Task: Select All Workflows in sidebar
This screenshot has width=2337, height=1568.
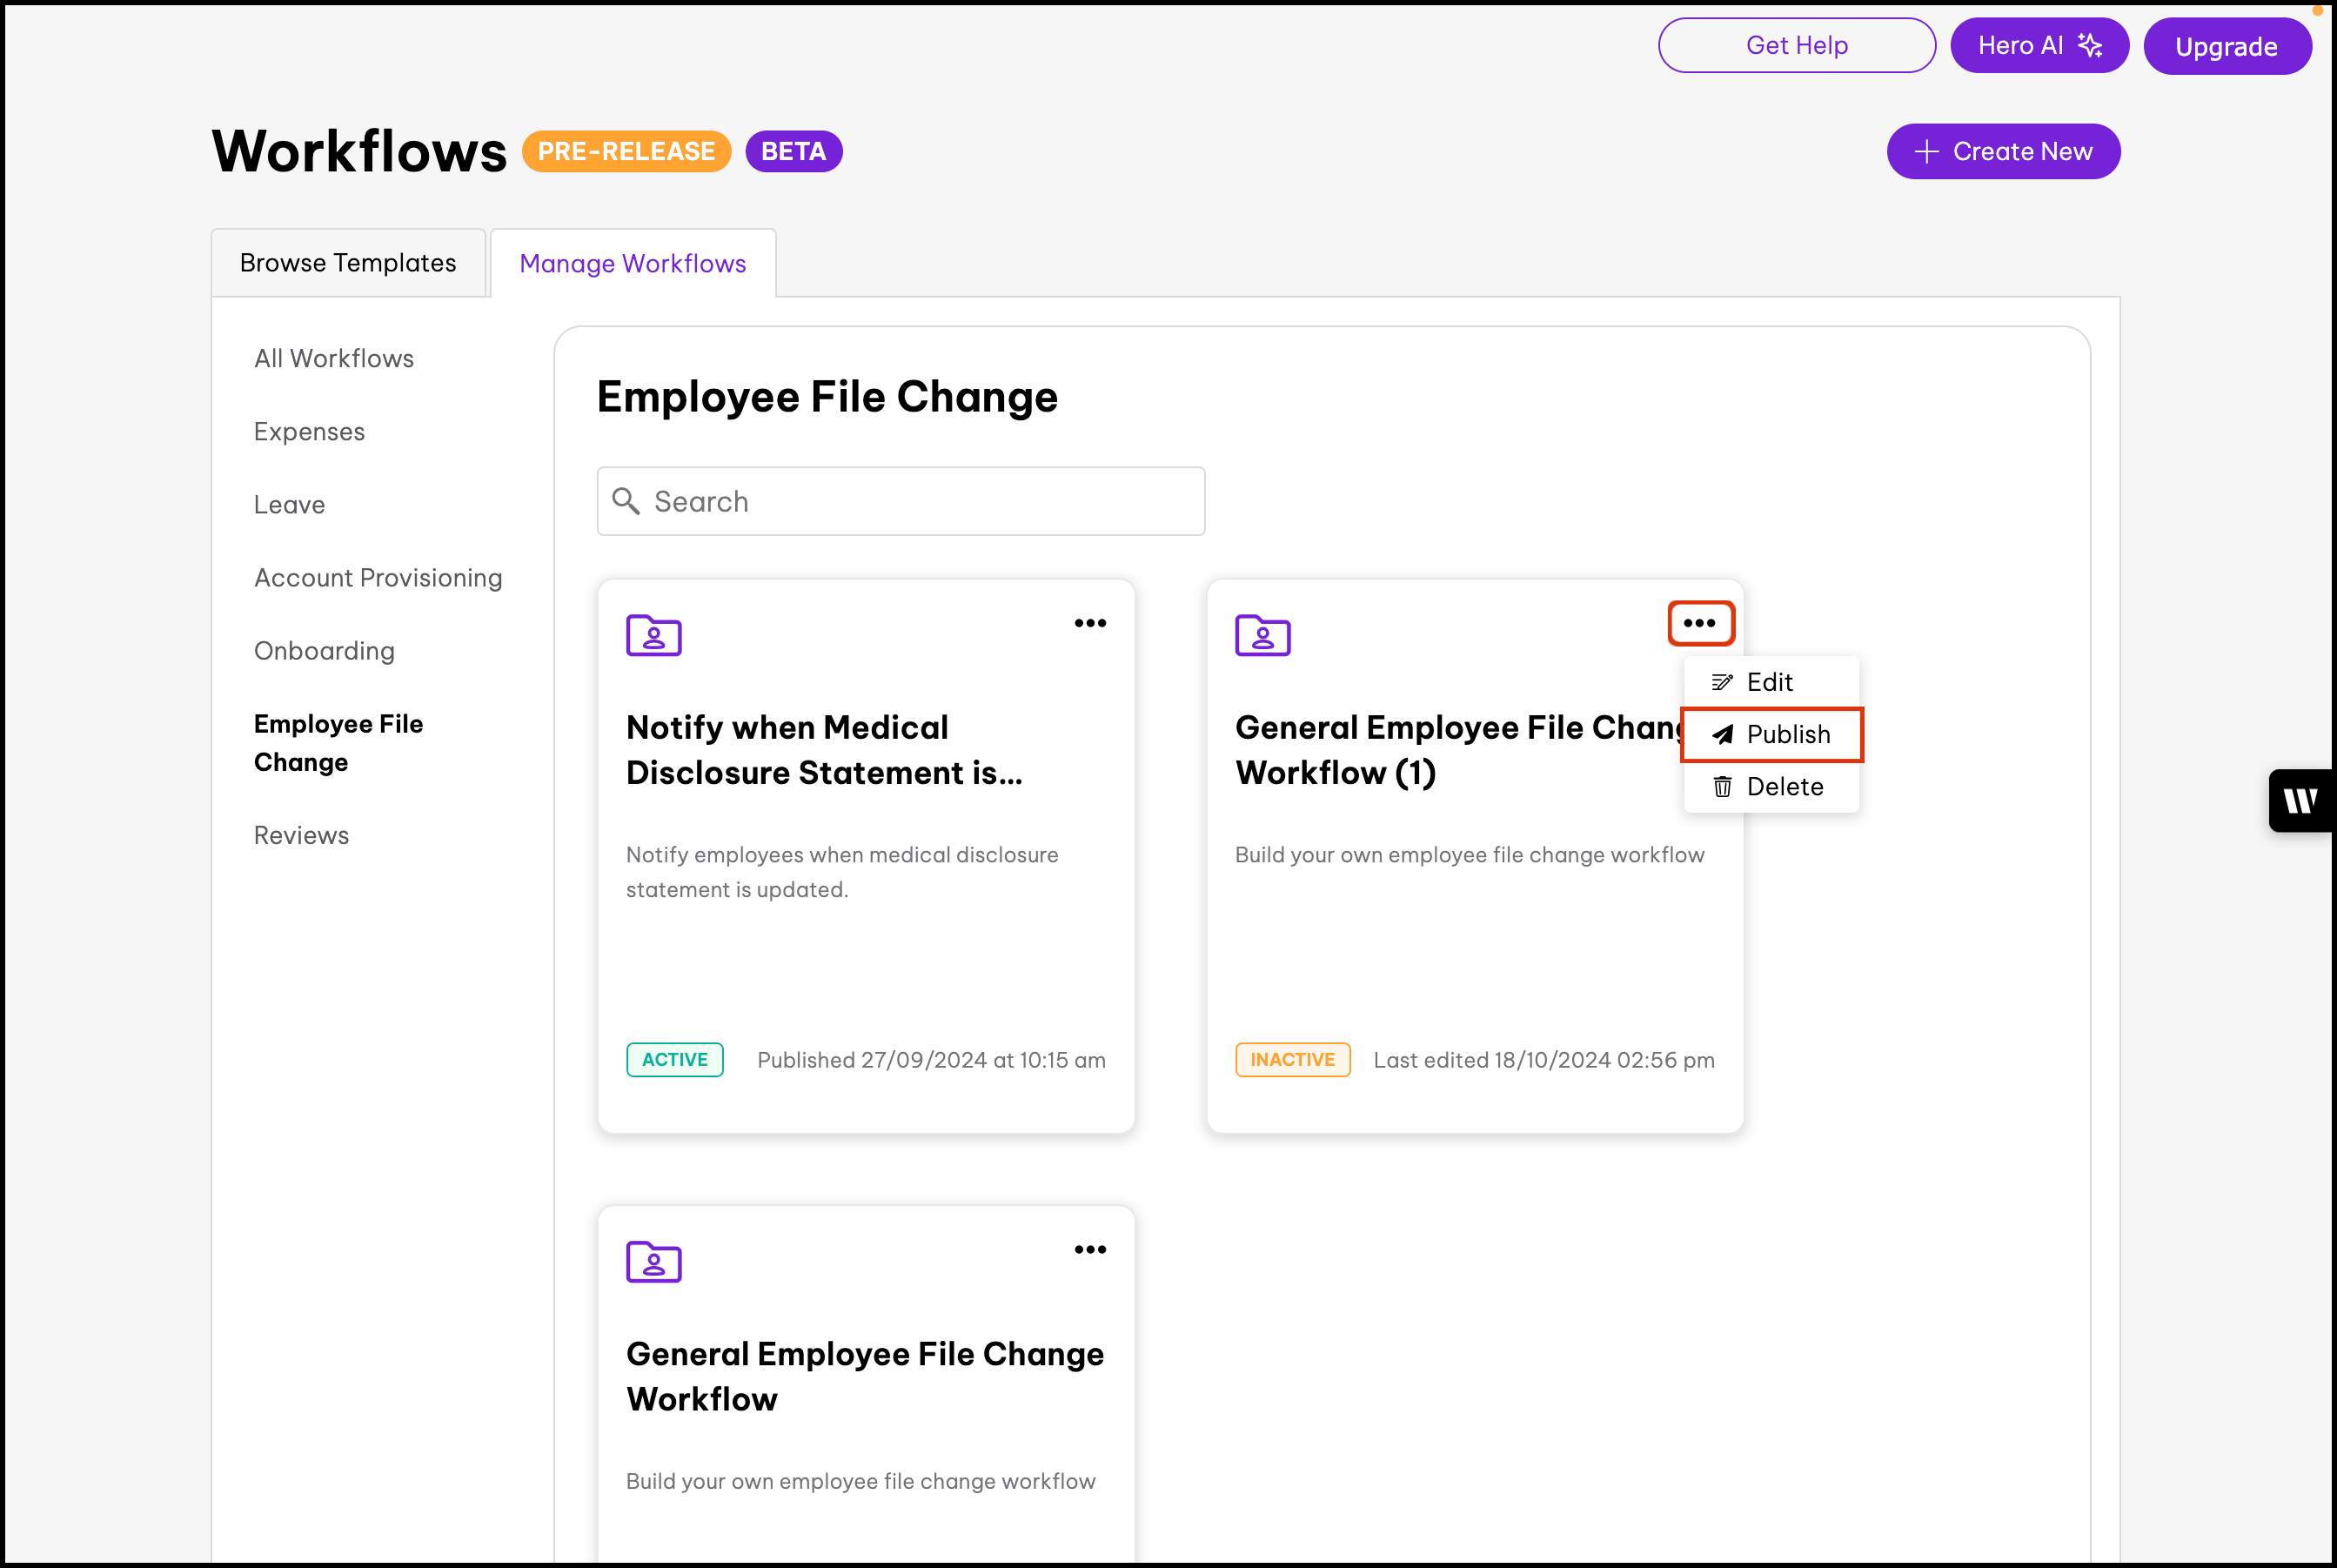Action: pyautogui.click(x=334, y=358)
